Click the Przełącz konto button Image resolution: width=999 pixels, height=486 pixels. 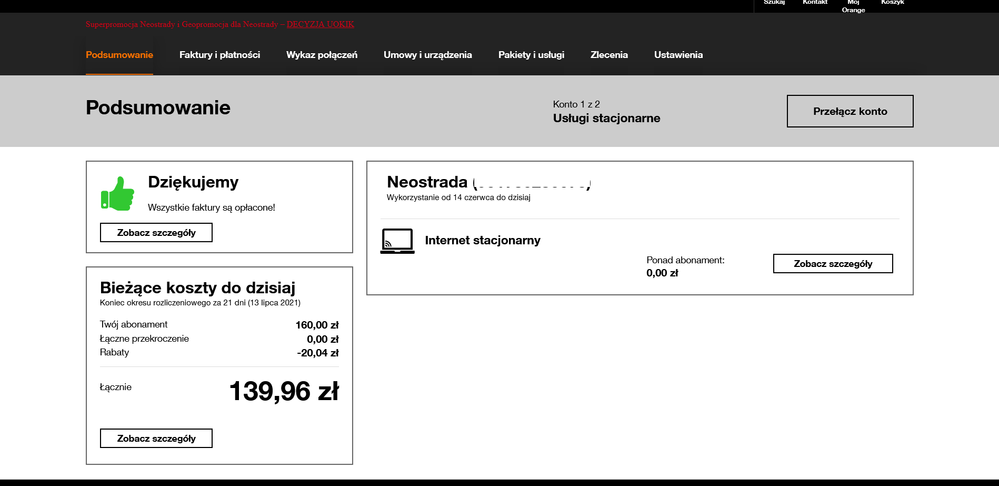pos(850,111)
